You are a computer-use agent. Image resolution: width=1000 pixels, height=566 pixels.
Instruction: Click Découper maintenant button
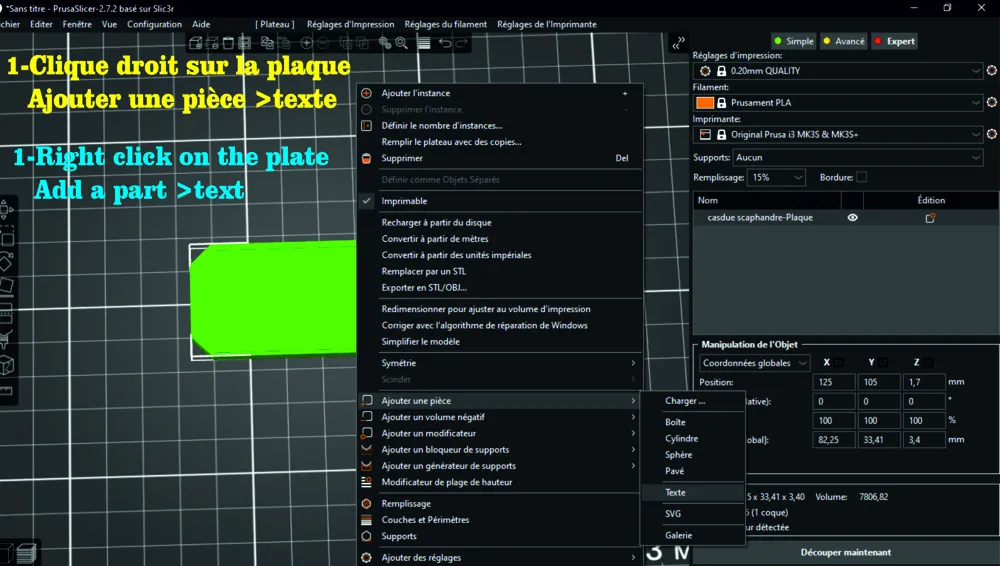pyautogui.click(x=846, y=553)
